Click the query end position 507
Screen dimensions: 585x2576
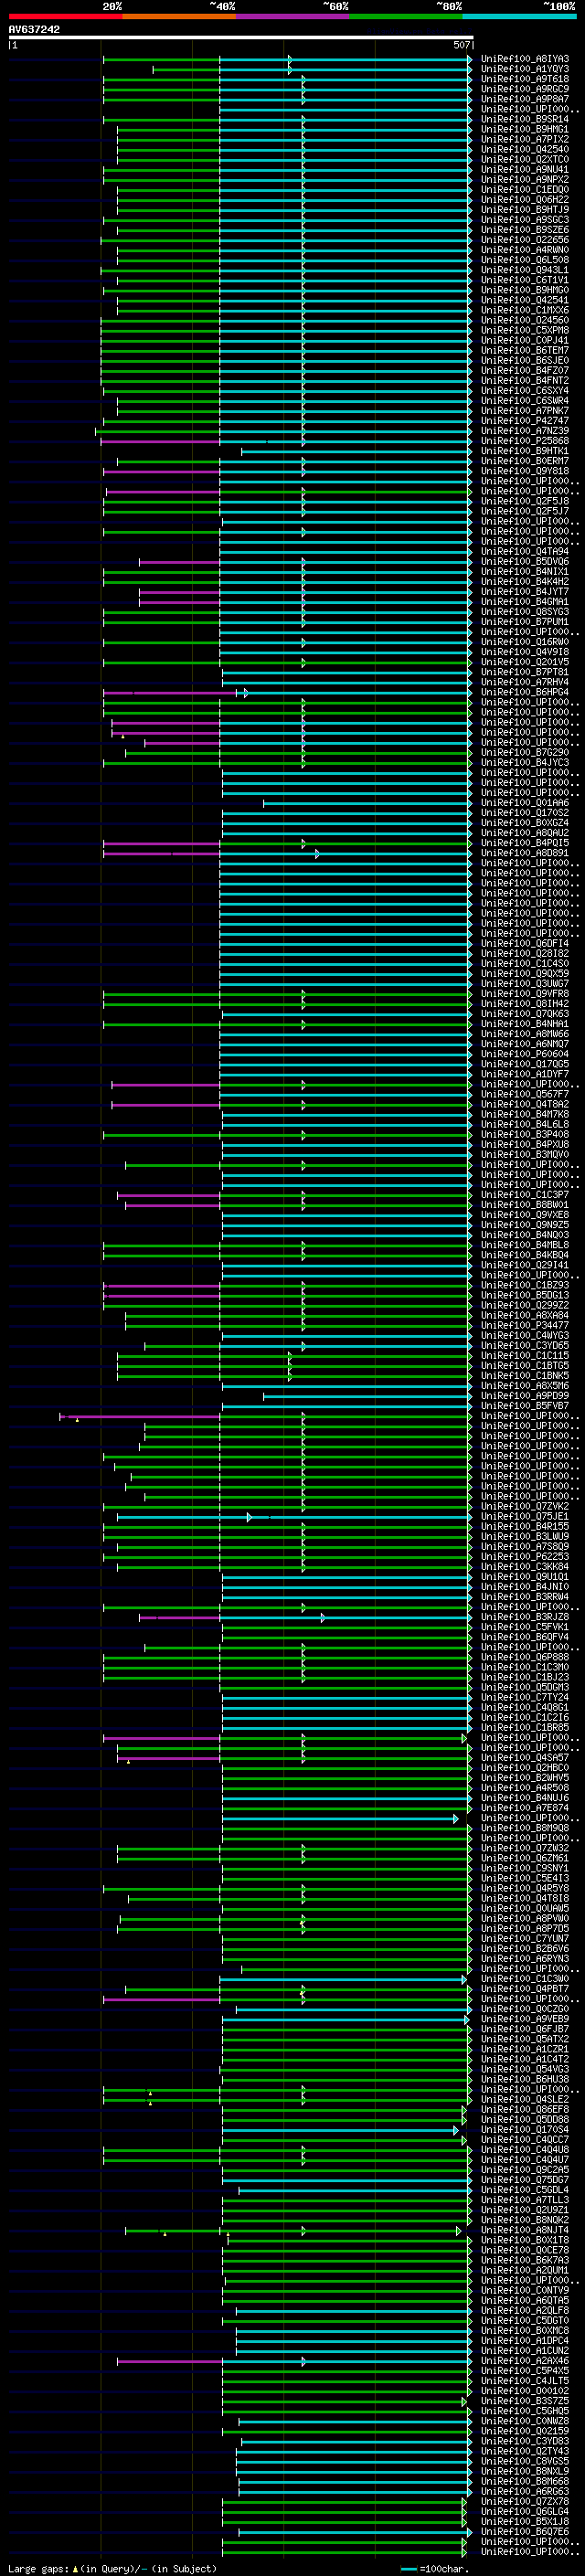pos(461,45)
